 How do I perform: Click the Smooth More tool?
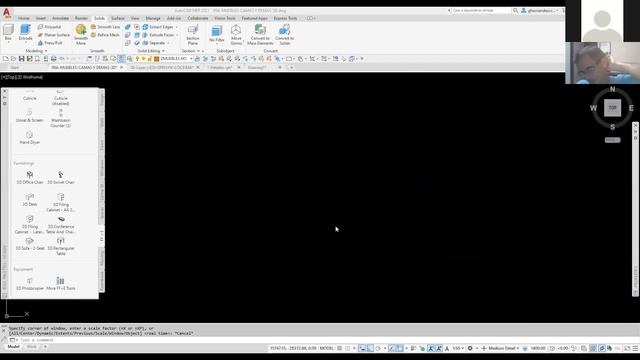[81, 35]
